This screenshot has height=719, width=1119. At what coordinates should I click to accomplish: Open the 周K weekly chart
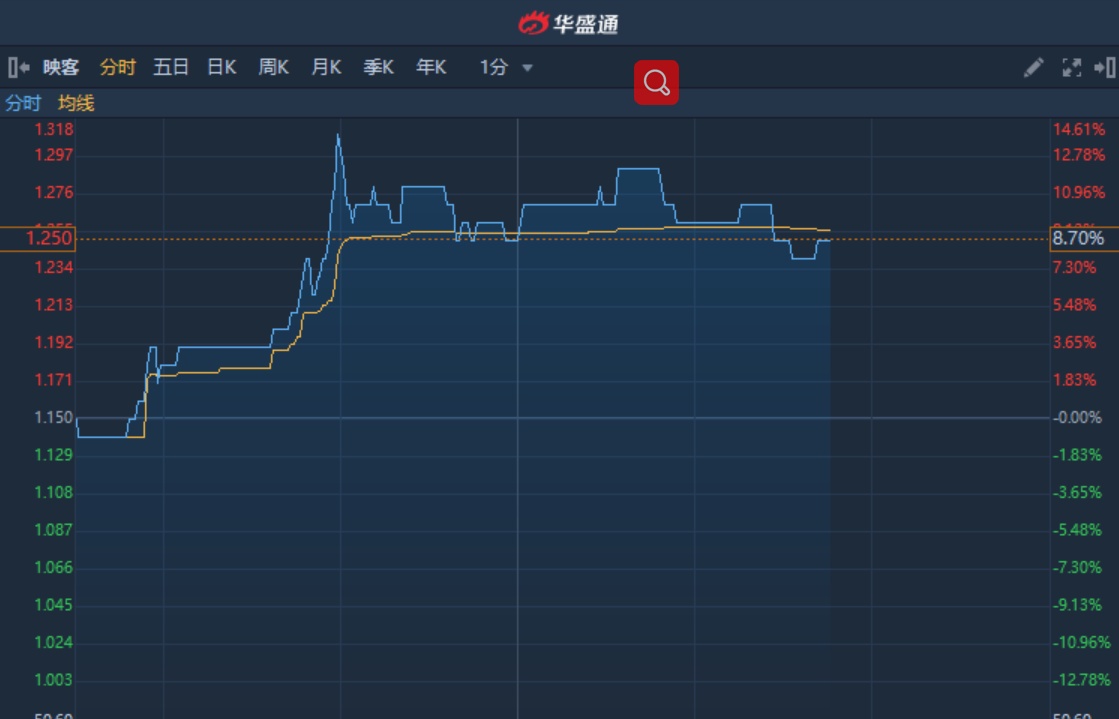[273, 68]
